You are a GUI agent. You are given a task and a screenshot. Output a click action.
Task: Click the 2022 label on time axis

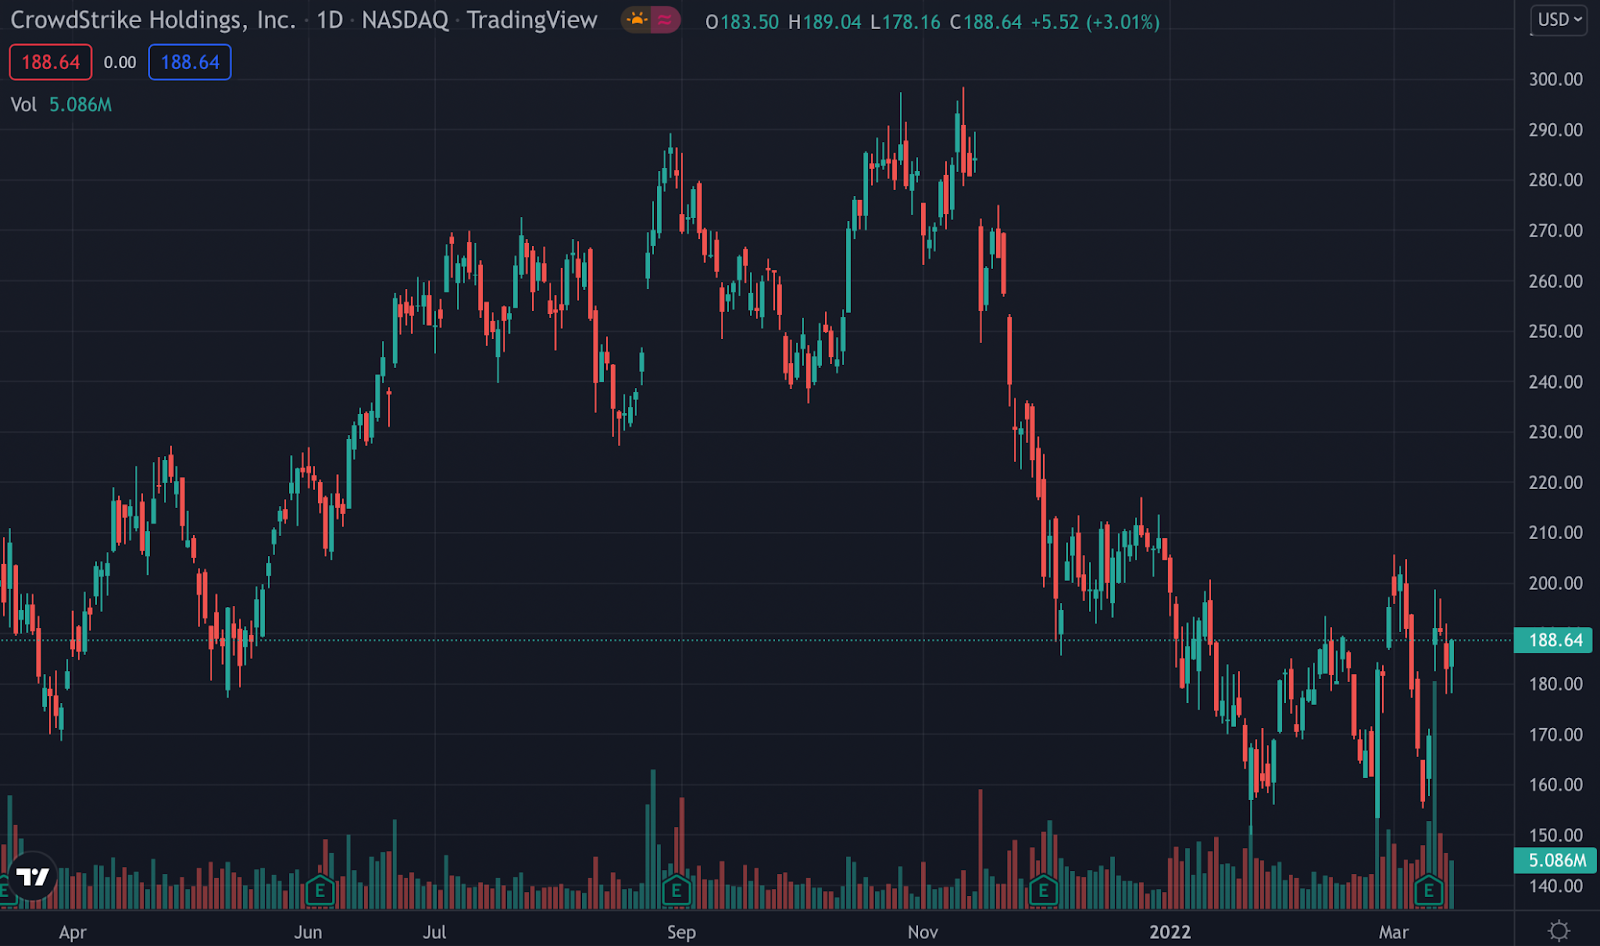[x=1170, y=932]
